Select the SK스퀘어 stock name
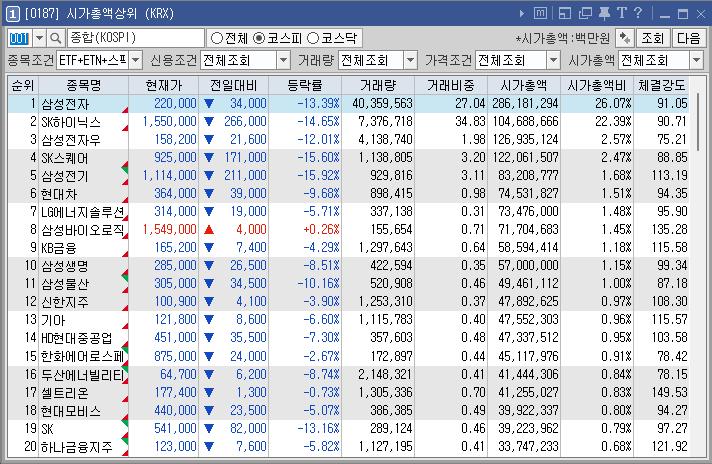 (64, 158)
